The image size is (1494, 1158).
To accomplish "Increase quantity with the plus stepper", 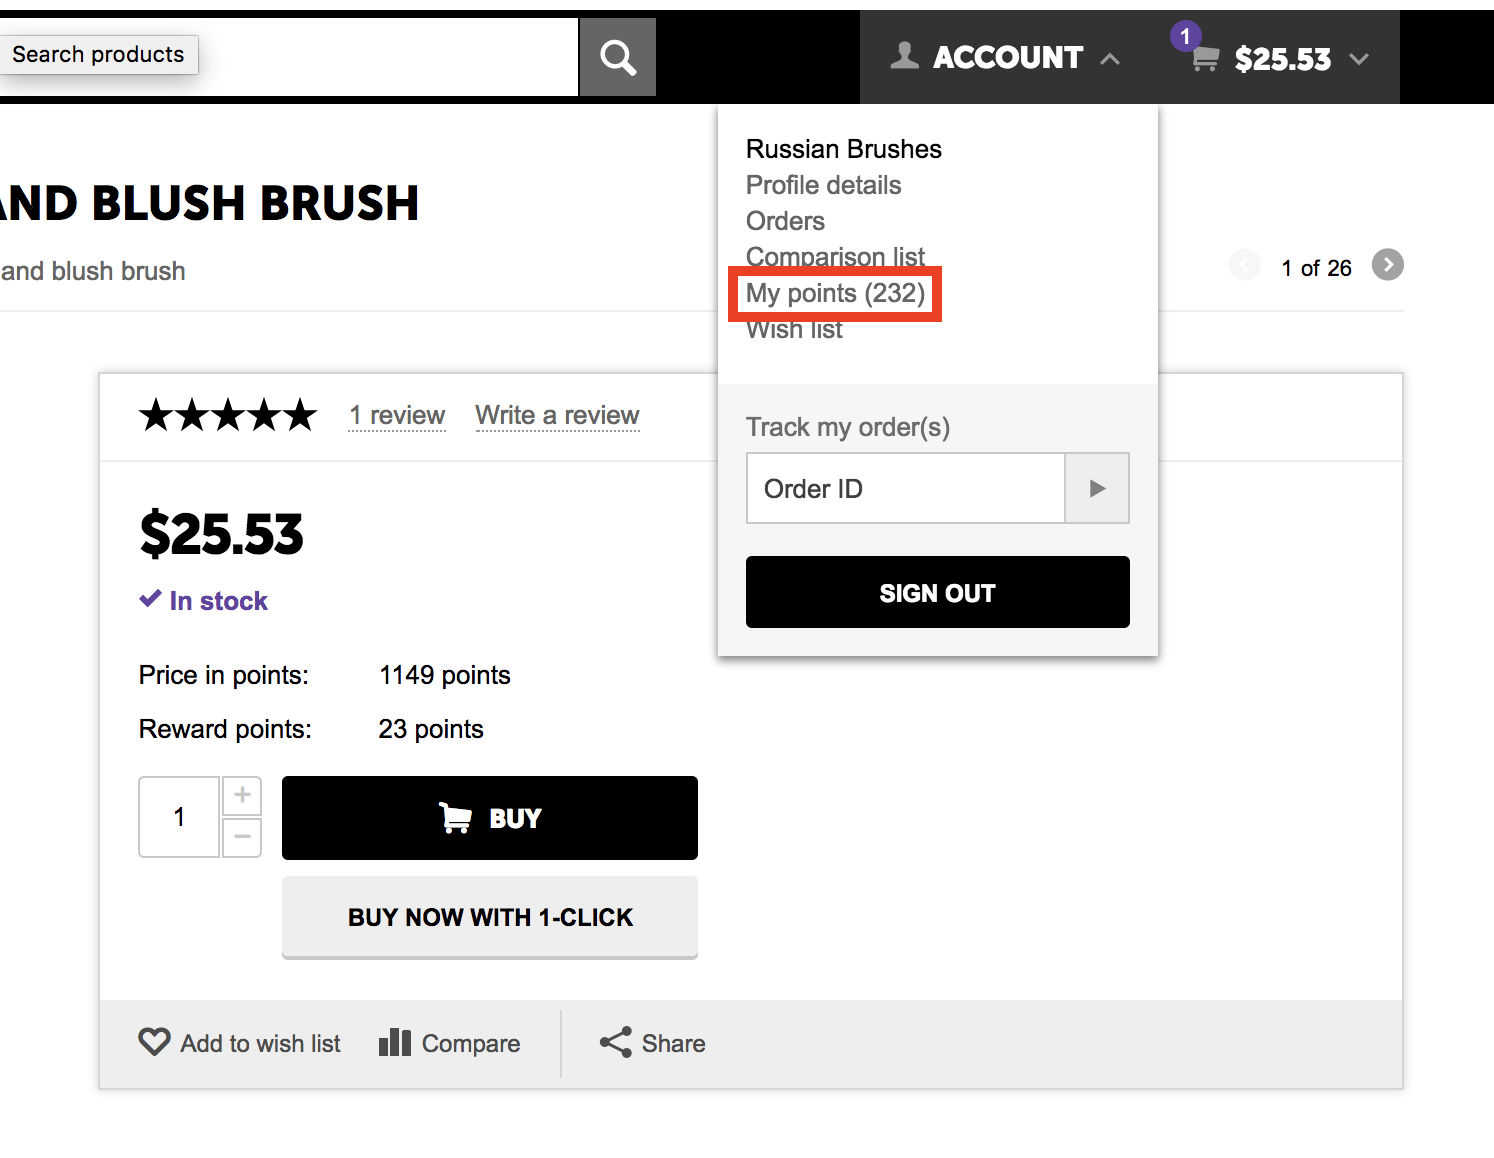I will 242,795.
